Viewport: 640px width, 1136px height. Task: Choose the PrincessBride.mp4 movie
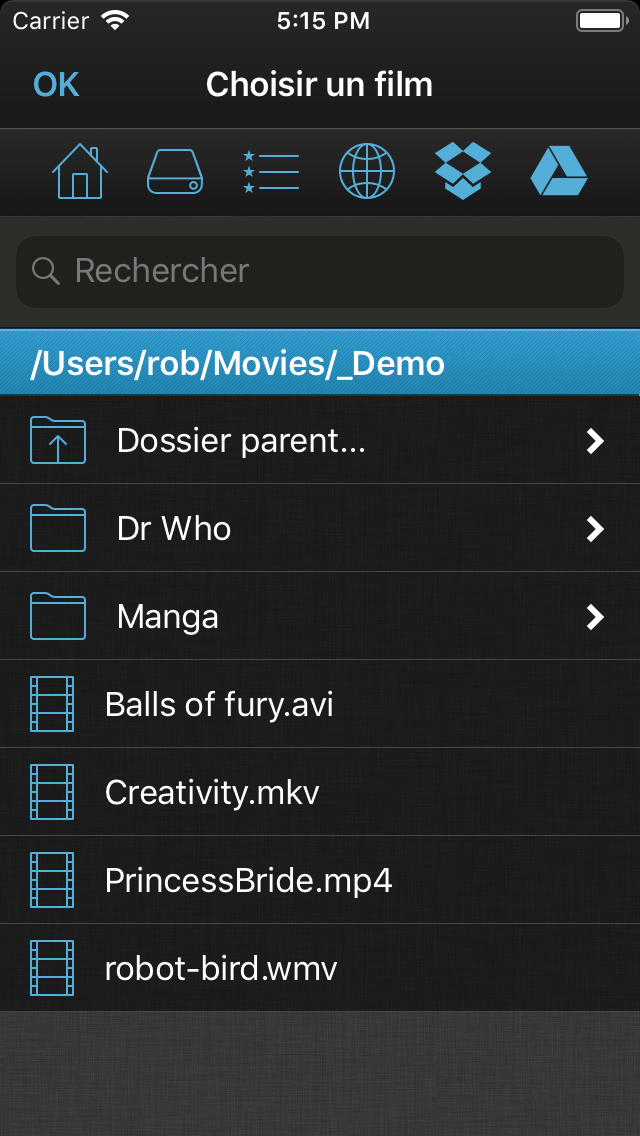tap(248, 881)
